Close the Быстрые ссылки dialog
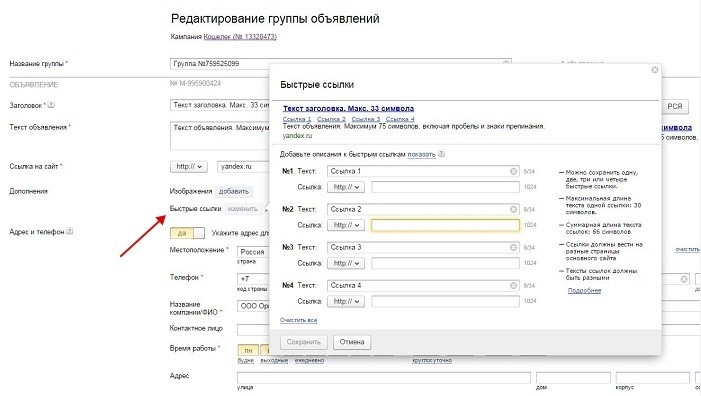 655,70
